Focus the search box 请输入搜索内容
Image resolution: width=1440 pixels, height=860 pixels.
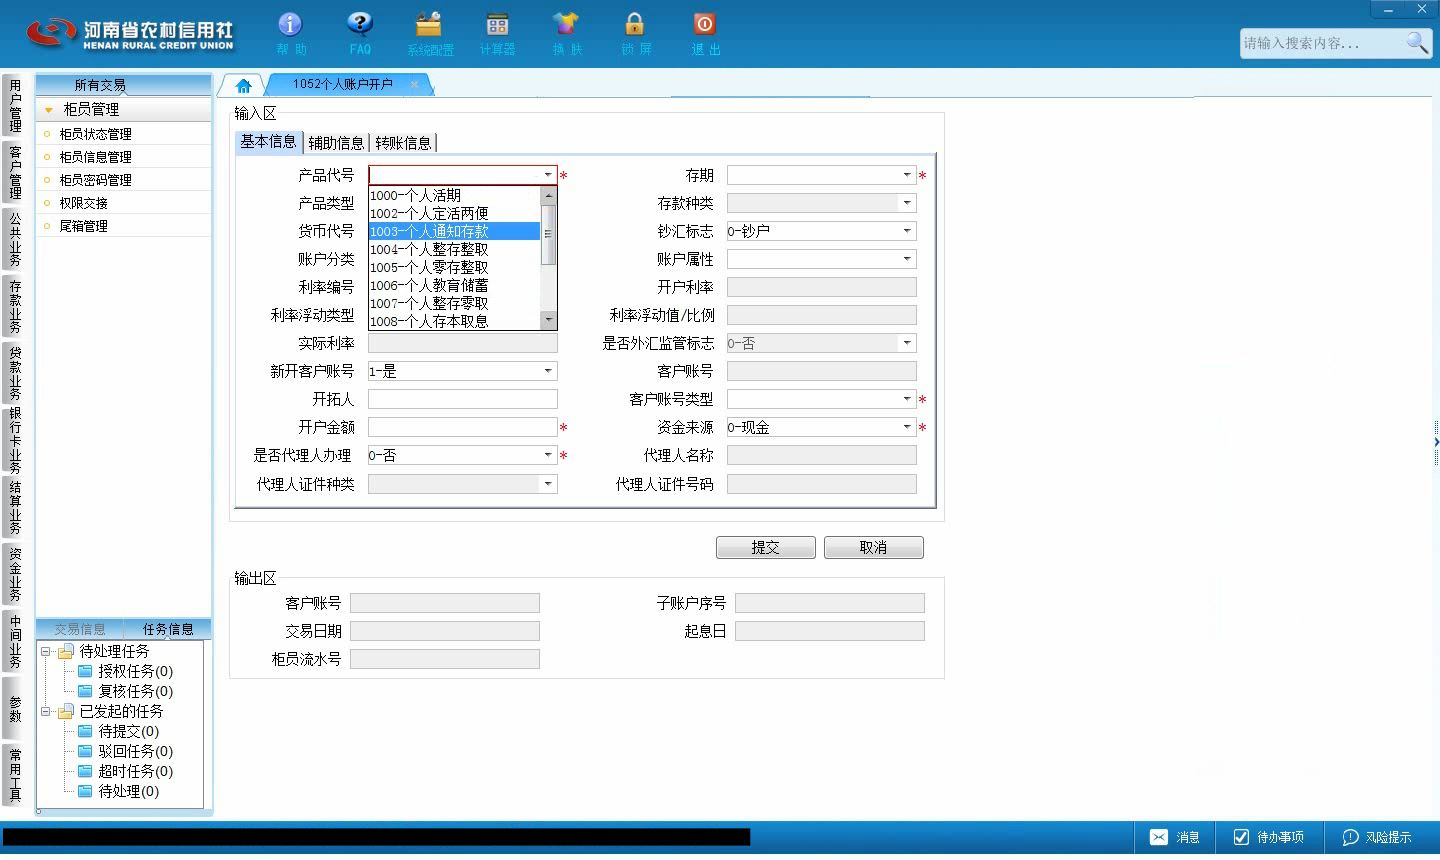(x=1322, y=43)
